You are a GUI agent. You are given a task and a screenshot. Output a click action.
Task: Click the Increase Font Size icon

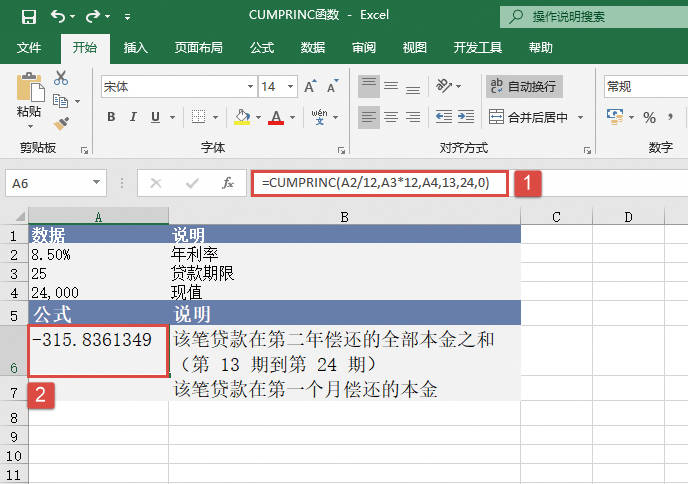click(x=311, y=87)
